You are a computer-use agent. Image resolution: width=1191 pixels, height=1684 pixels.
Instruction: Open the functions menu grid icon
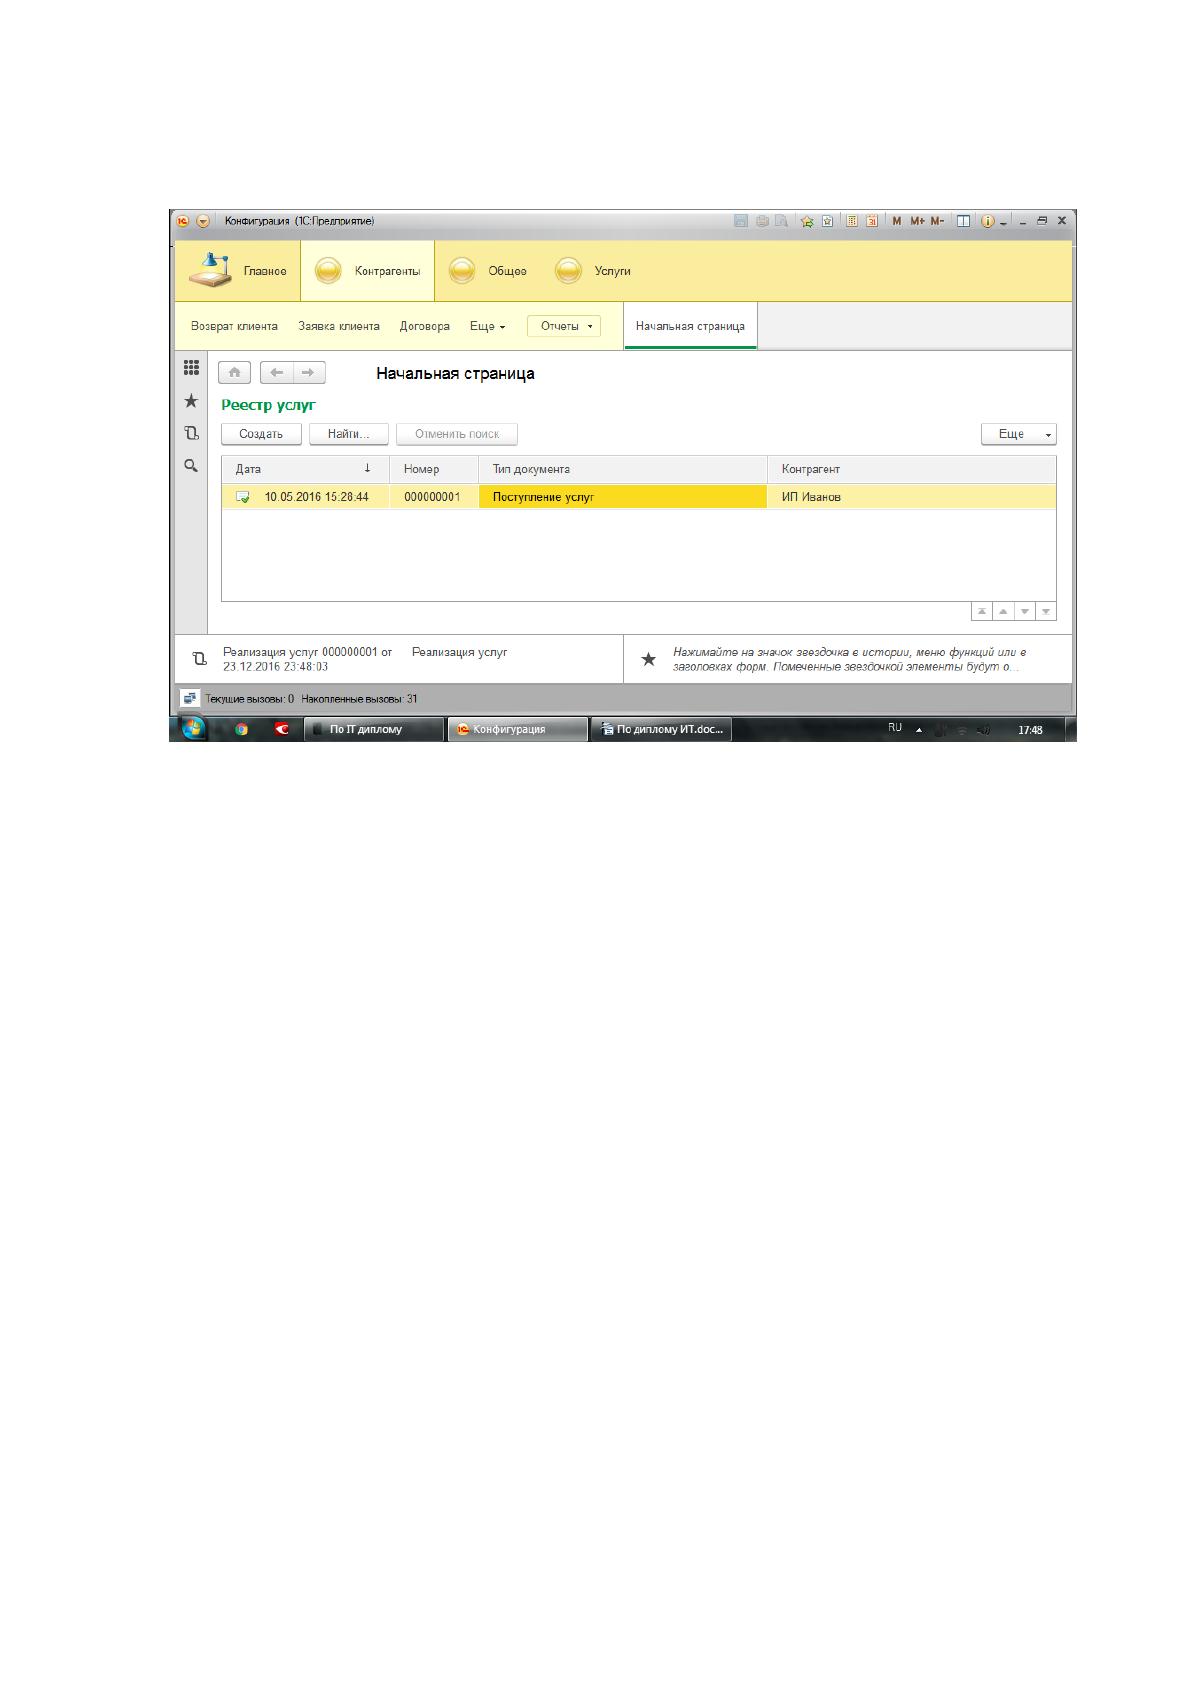pos(191,368)
